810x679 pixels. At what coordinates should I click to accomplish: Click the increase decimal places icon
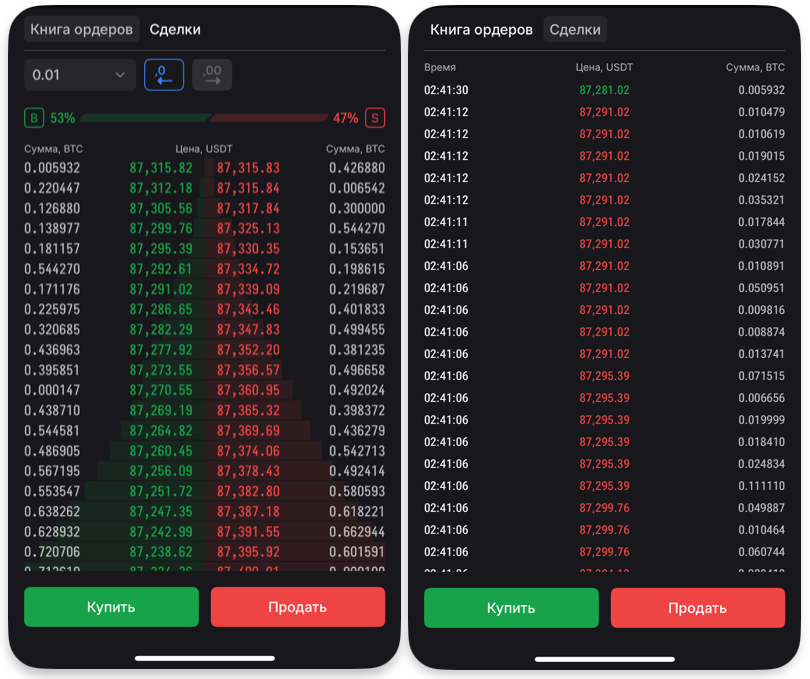coord(212,75)
